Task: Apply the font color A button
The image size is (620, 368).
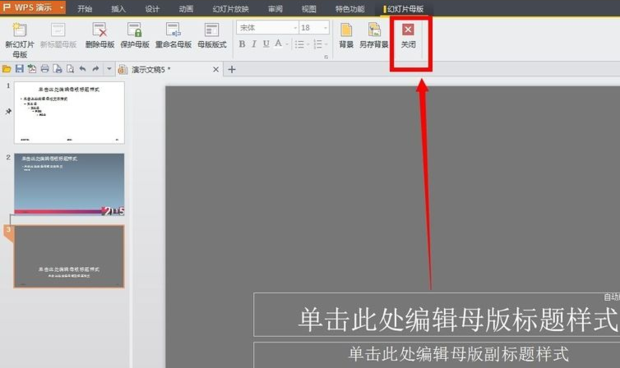Action: pos(278,44)
